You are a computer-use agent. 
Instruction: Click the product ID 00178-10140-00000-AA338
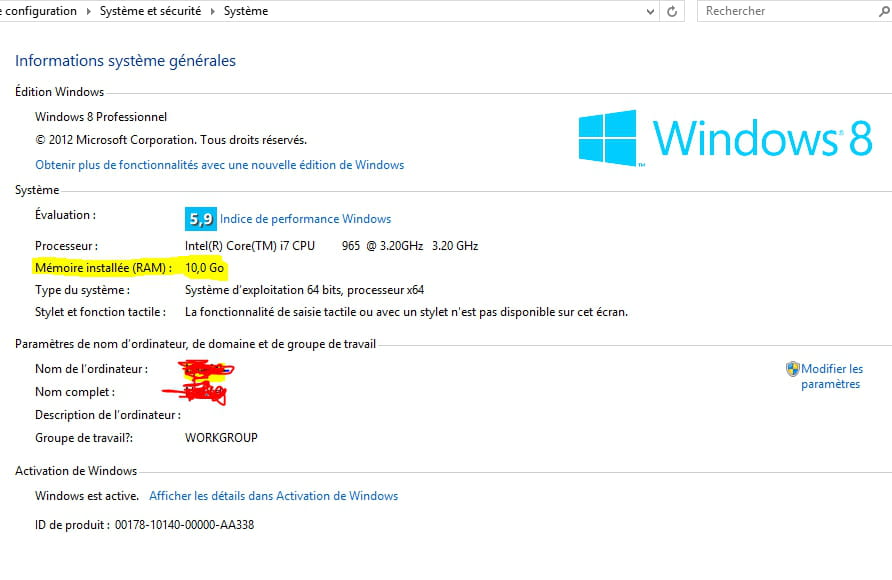pyautogui.click(x=184, y=525)
